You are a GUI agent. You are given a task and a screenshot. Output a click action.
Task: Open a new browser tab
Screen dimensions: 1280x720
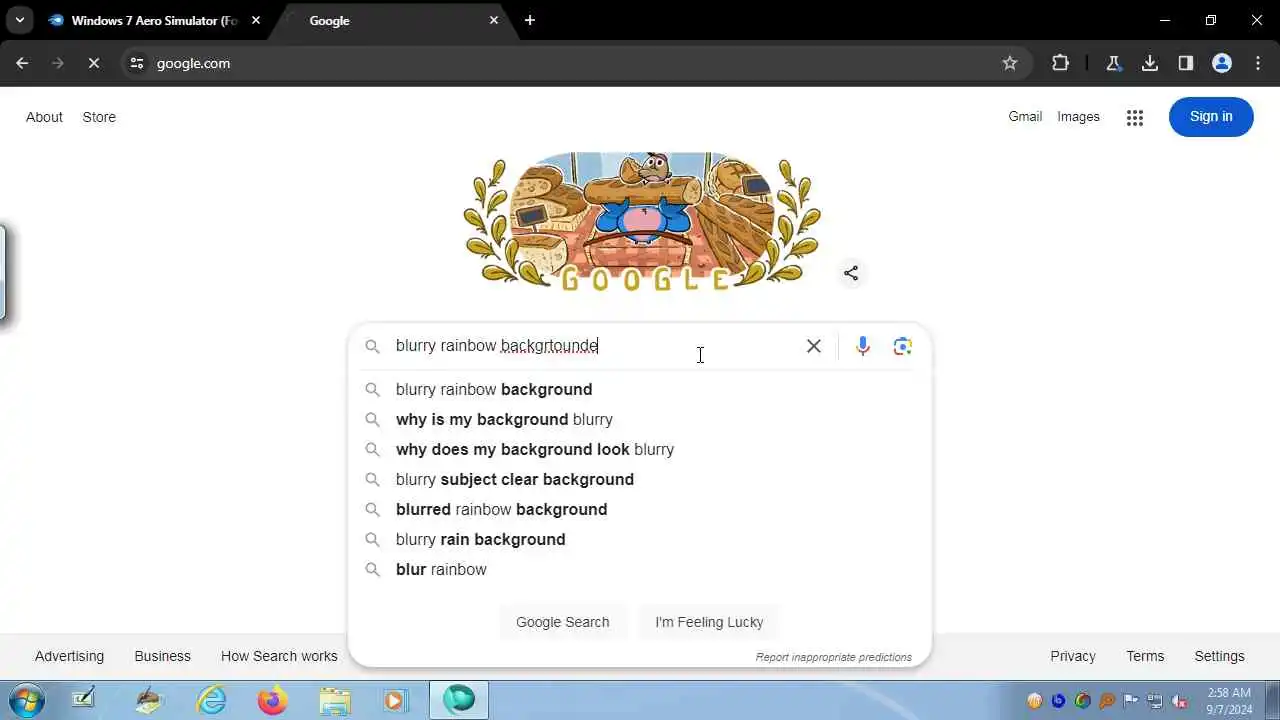[530, 20]
